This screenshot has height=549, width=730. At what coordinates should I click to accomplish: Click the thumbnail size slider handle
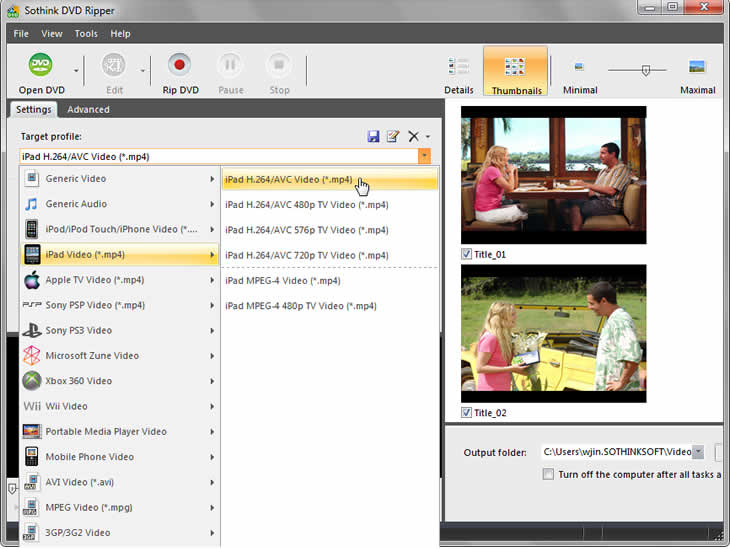(645, 70)
